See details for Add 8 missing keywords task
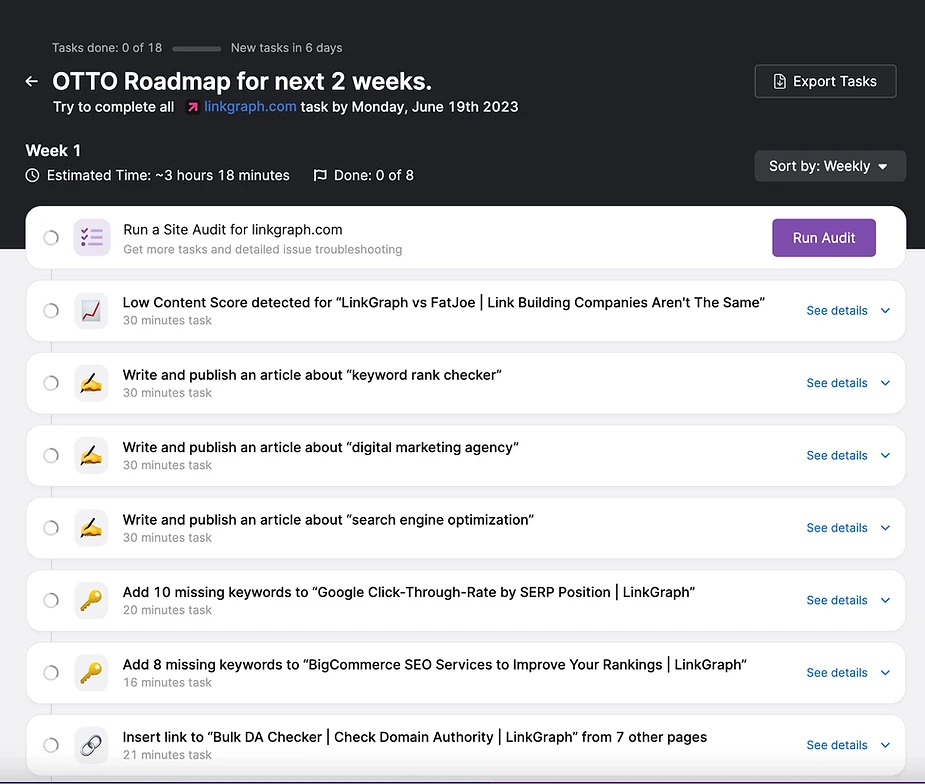Viewport: 925px width, 784px height. pos(837,673)
